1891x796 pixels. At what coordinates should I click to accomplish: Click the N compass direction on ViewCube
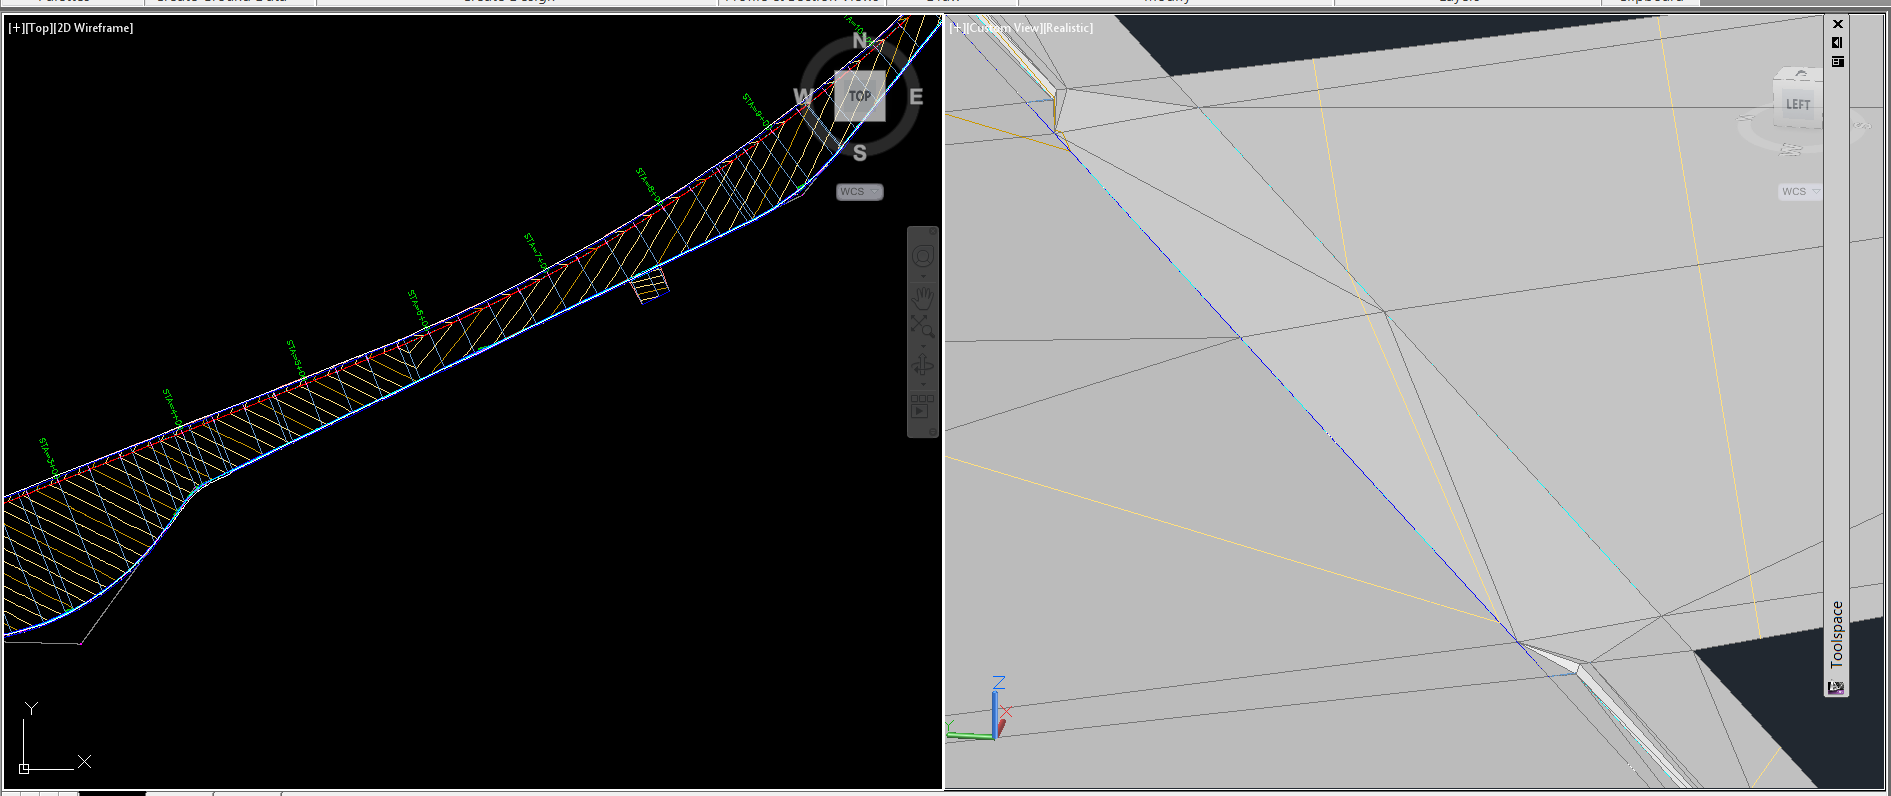click(860, 40)
